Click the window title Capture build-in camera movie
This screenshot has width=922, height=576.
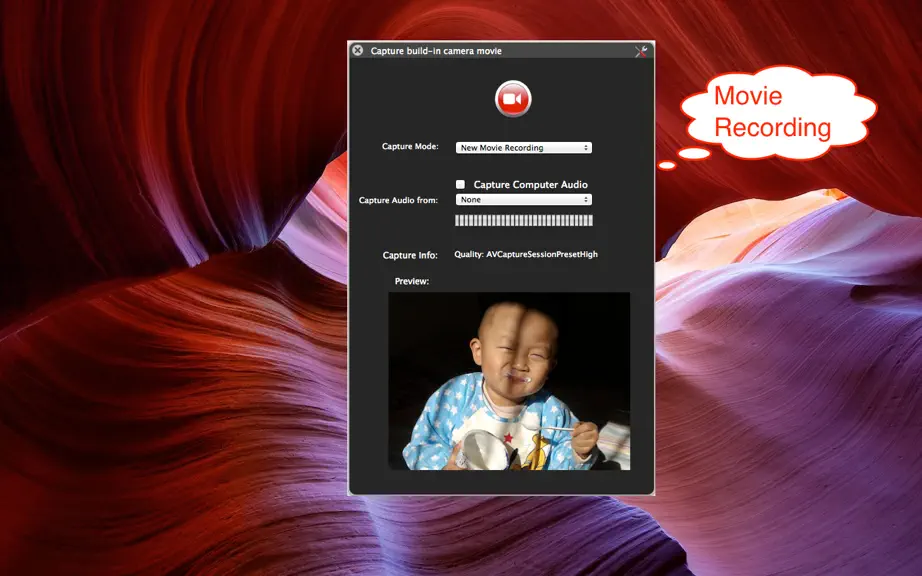click(436, 51)
